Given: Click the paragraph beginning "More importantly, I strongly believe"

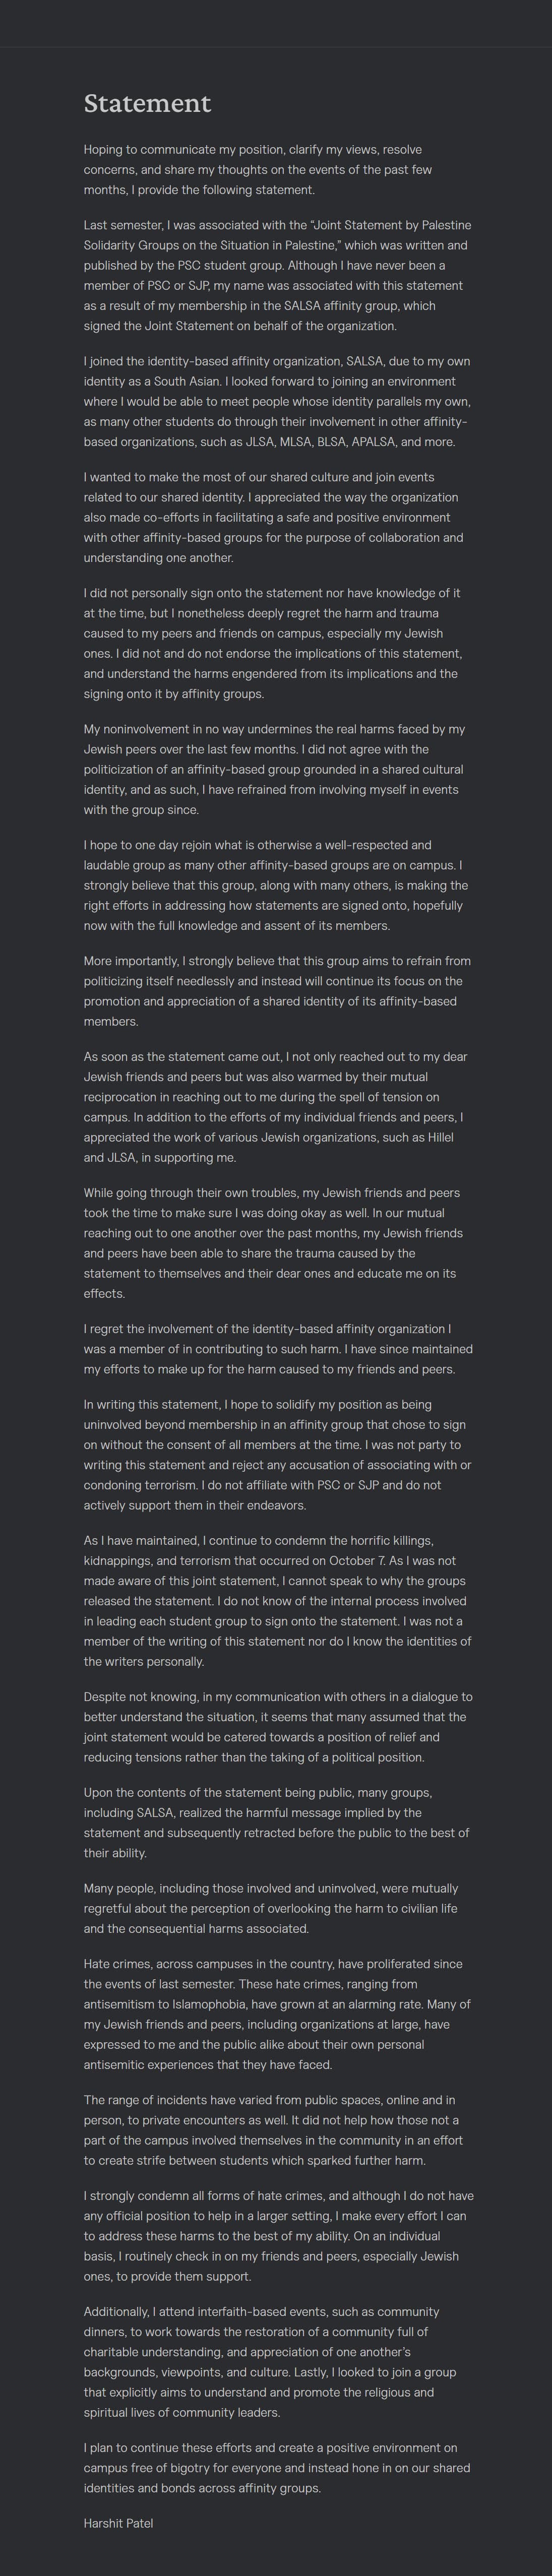Looking at the screenshot, I should click(x=276, y=991).
